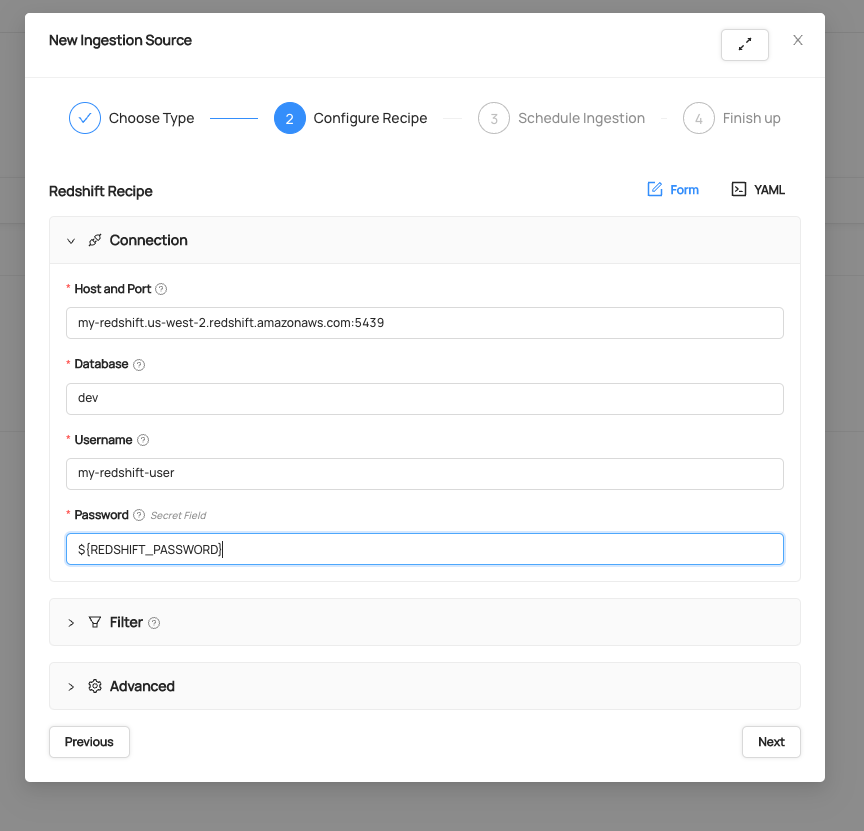Click the New Ingestion Source title
Screen dimensions: 864x831
120,40
